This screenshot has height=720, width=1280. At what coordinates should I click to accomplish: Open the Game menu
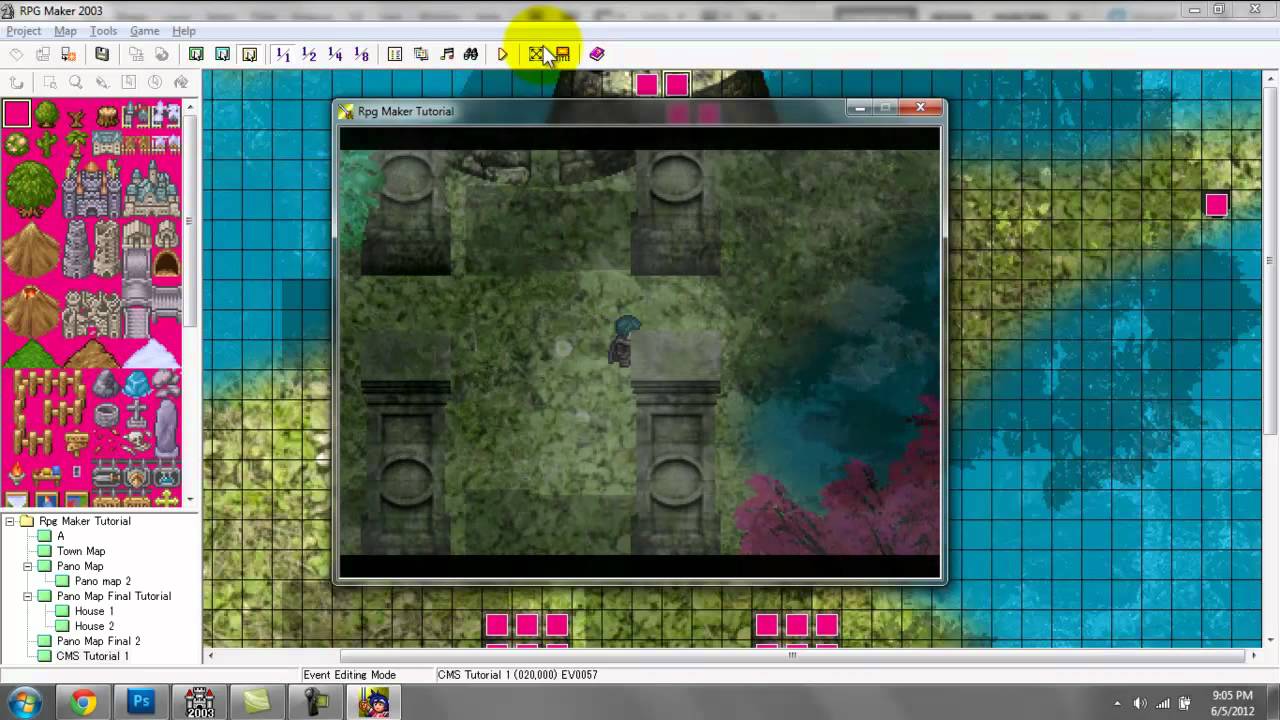144,31
